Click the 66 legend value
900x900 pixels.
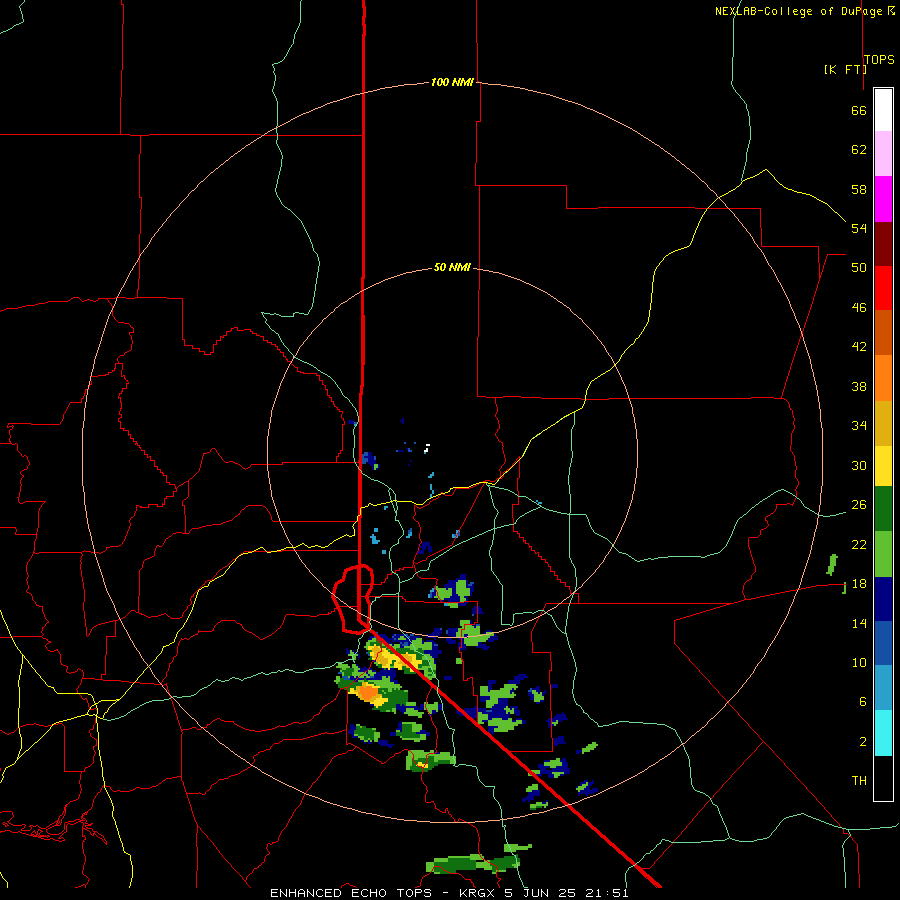[859, 110]
